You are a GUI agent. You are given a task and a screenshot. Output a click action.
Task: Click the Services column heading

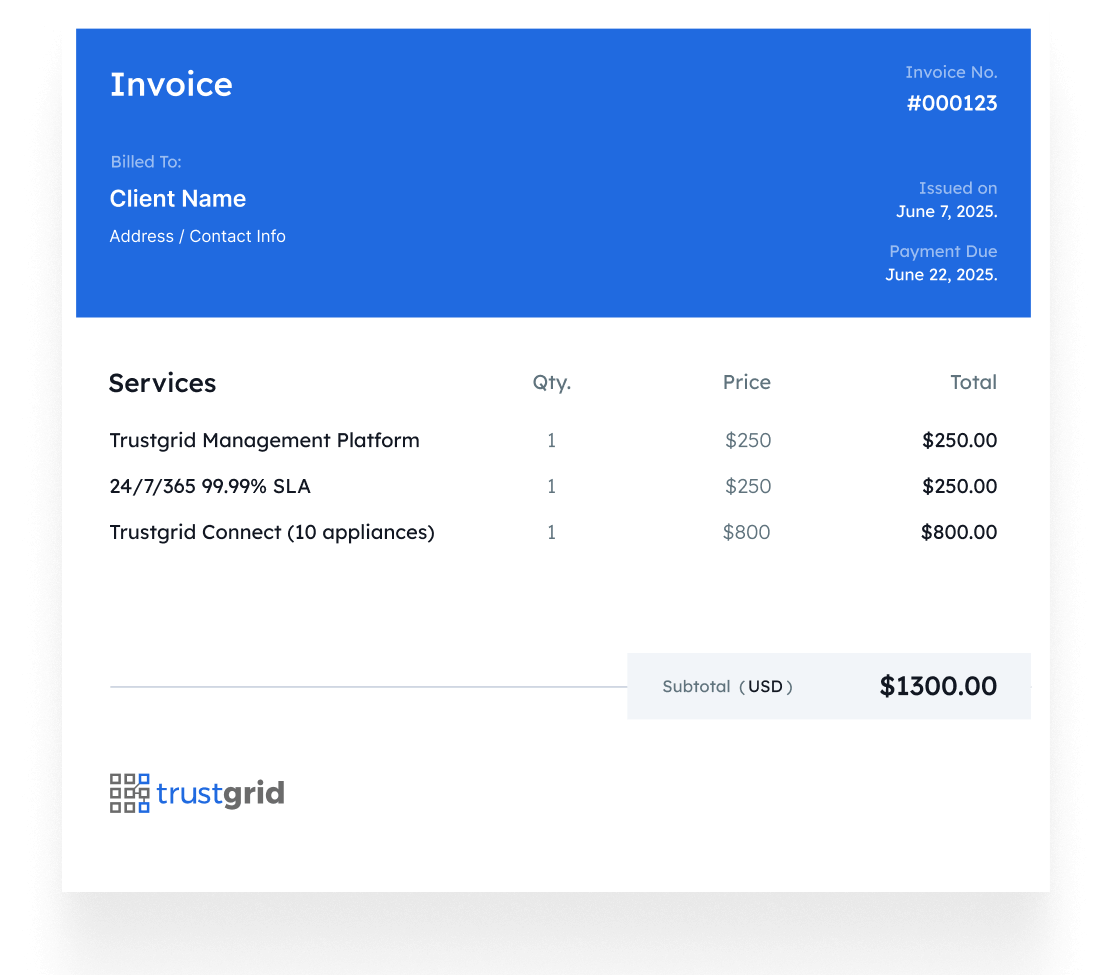(x=162, y=383)
